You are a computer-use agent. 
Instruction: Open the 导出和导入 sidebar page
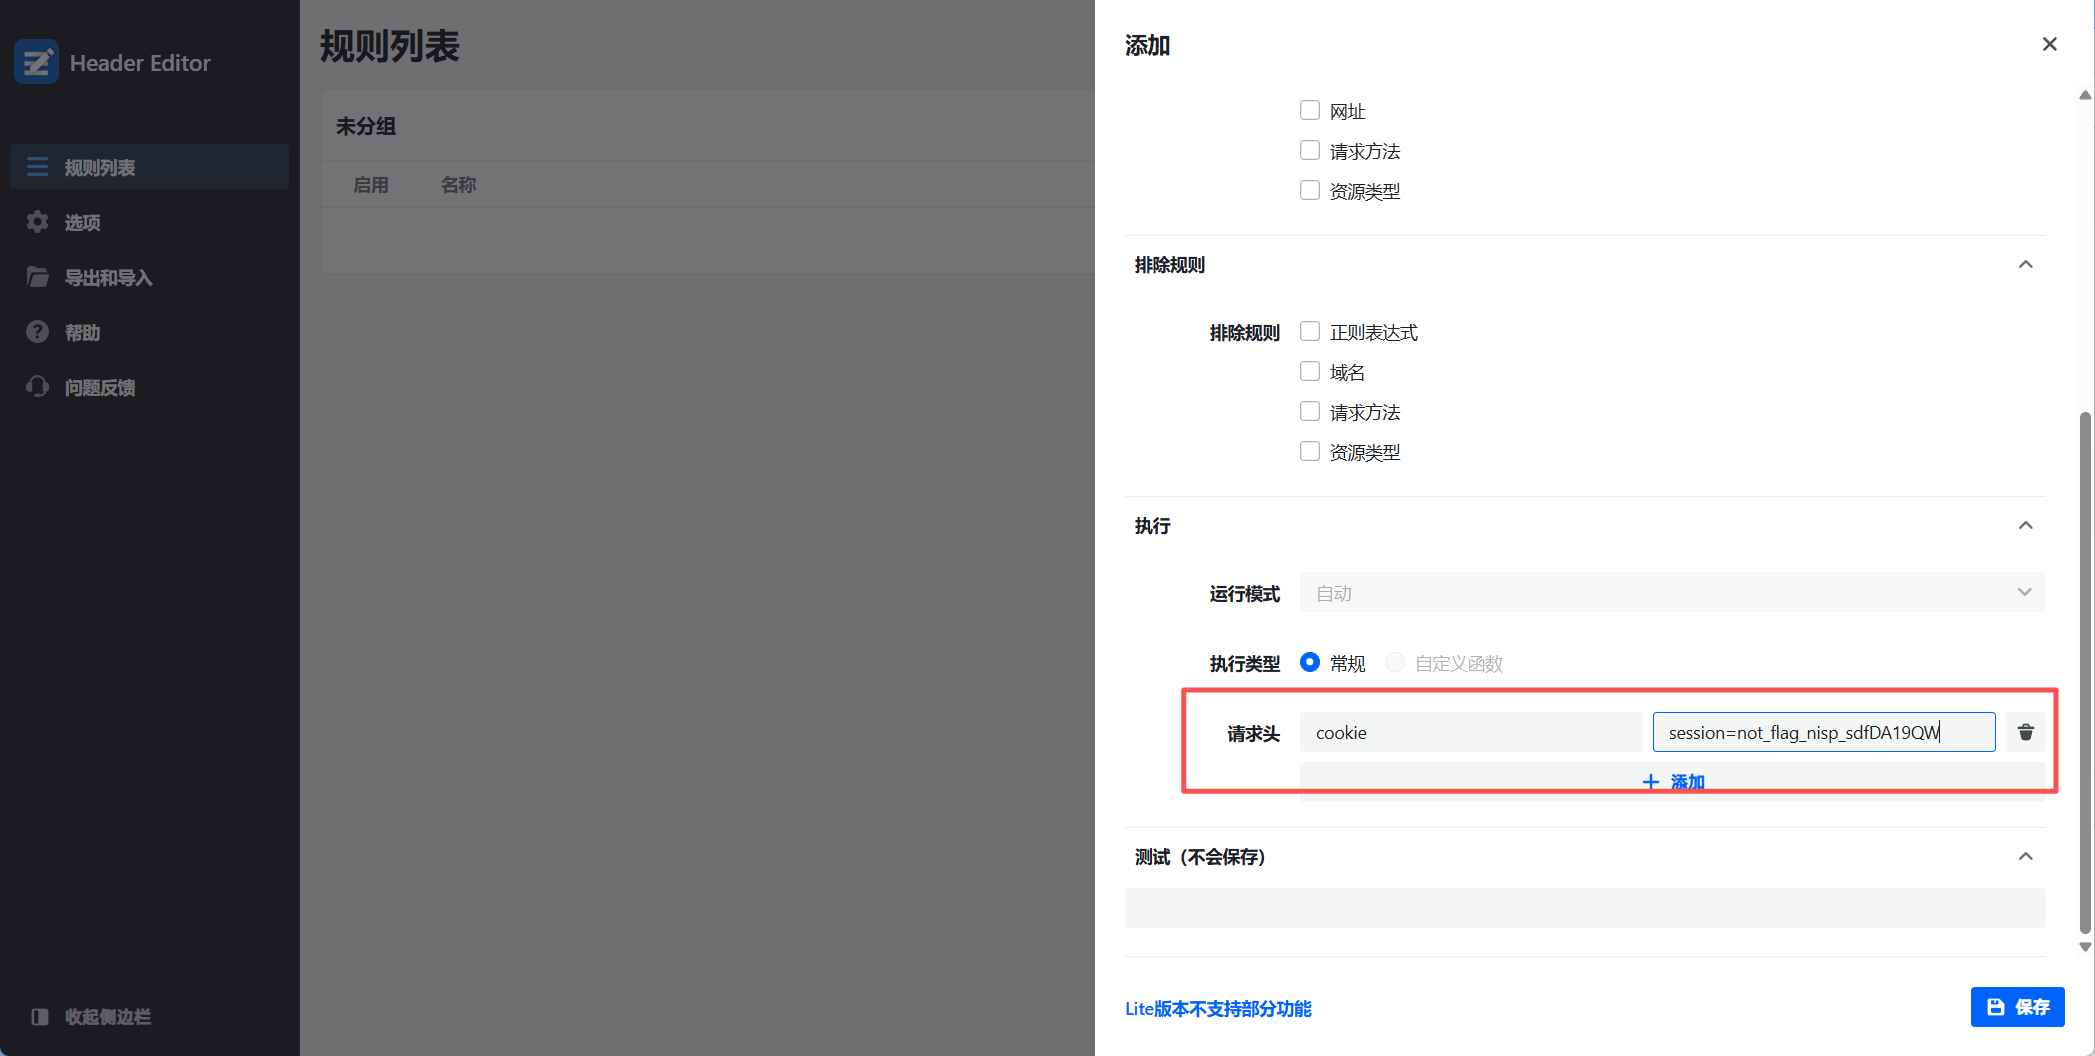click(x=107, y=277)
